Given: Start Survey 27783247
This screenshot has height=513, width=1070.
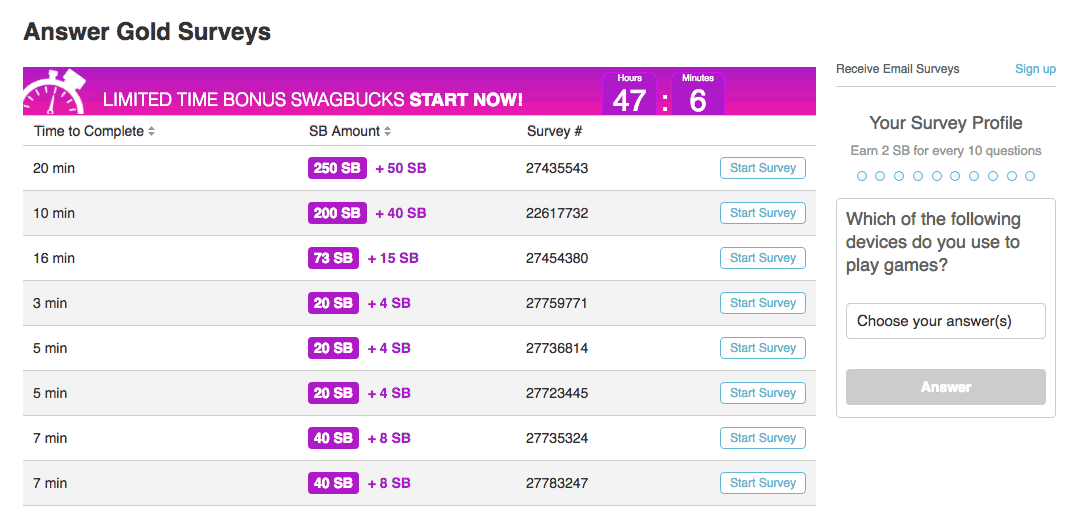Looking at the screenshot, I should 763,483.
